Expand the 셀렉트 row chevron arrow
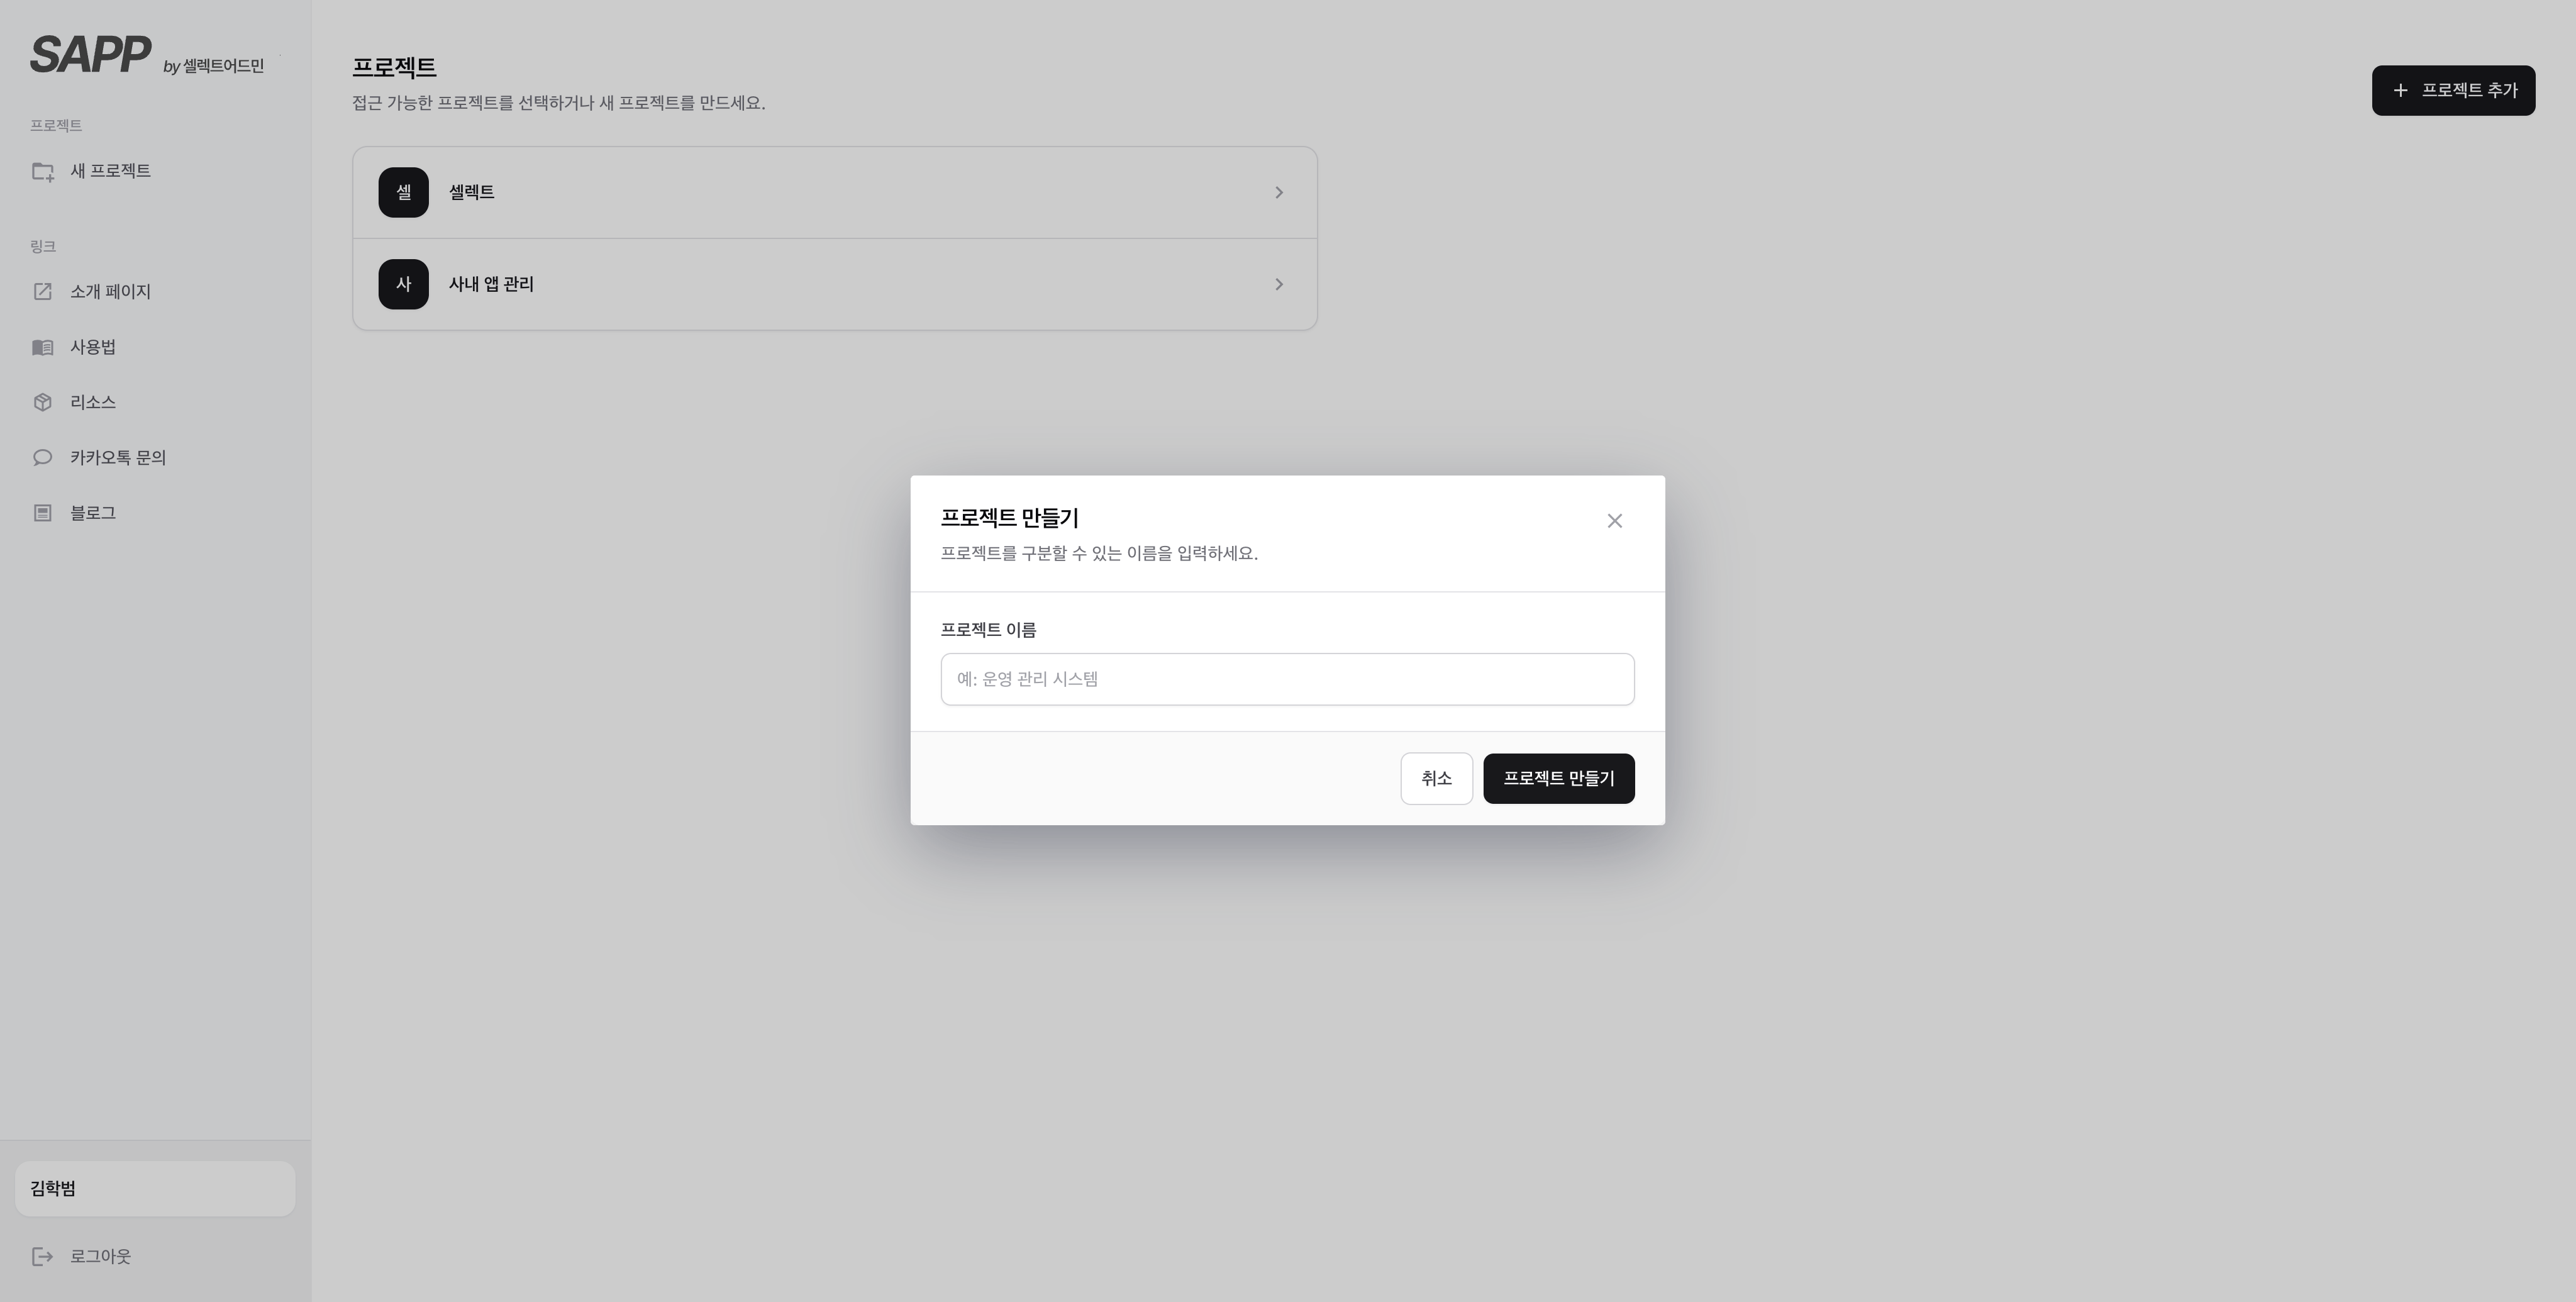 point(1279,192)
